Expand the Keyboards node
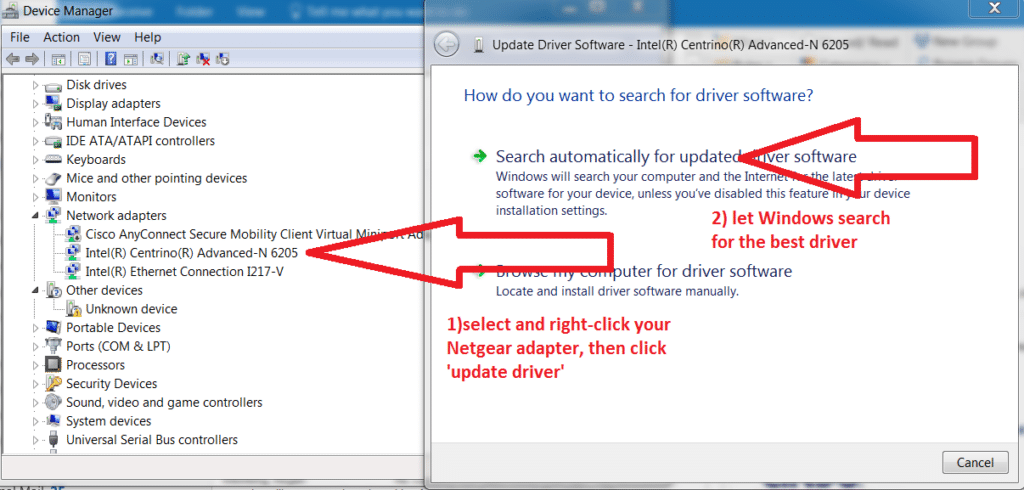1024x490 pixels. 36,159
